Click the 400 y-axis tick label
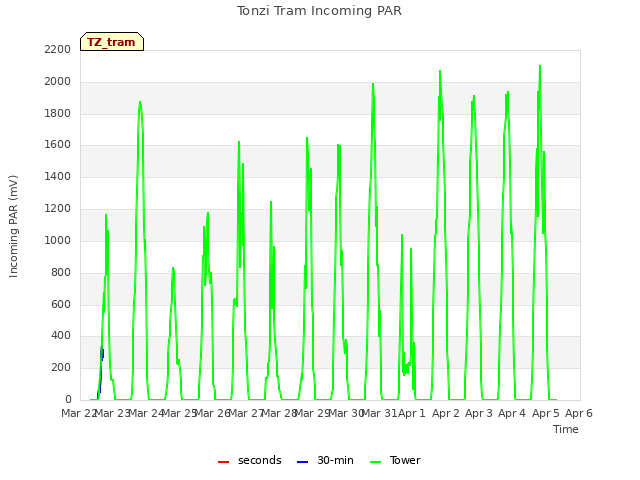This screenshot has width=640, height=480. tap(61, 336)
